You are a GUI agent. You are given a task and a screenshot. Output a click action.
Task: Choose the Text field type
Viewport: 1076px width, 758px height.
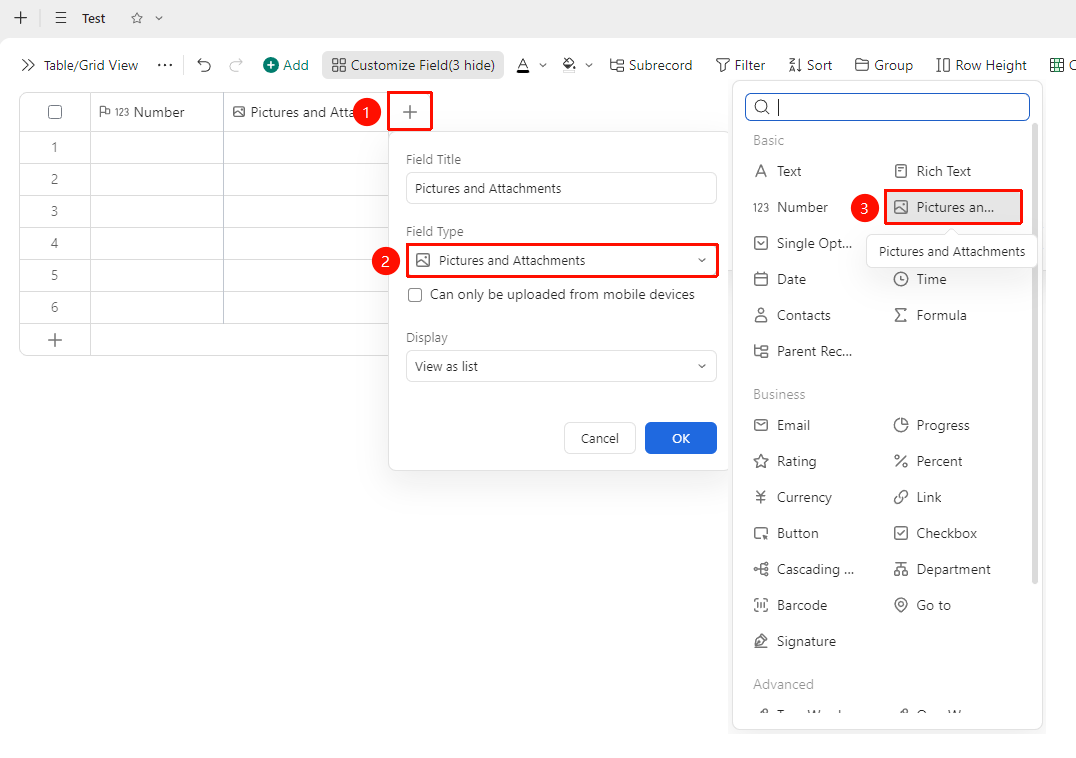pyautogui.click(x=777, y=171)
